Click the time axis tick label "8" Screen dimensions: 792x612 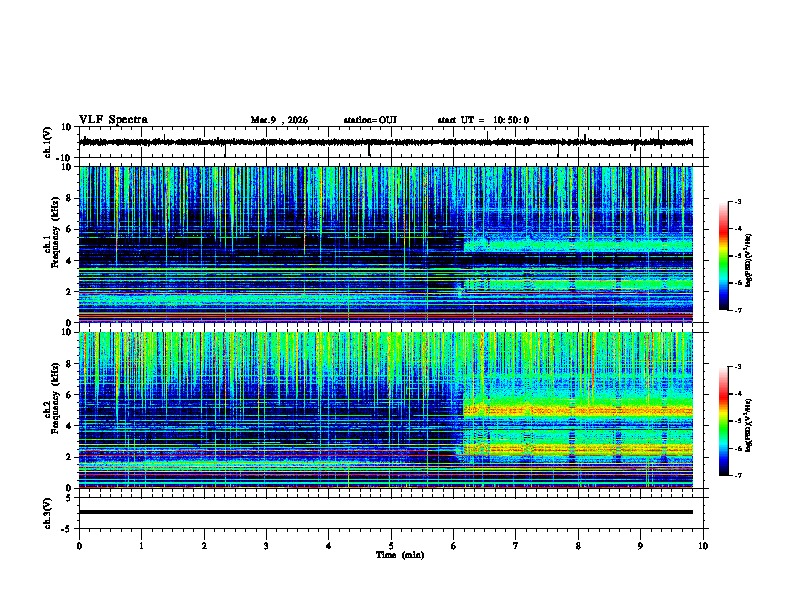point(578,546)
